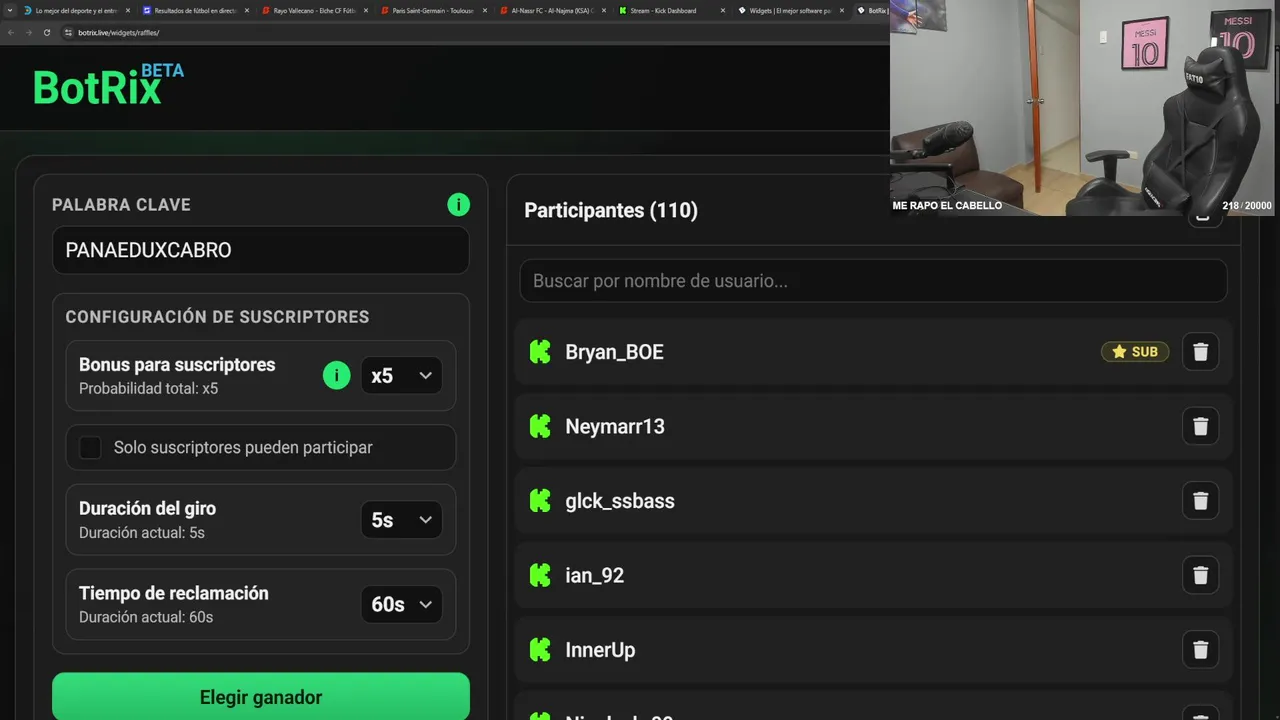The image size is (1280, 720).
Task: Go forward with the browser forward arrow
Action: click(x=29, y=32)
